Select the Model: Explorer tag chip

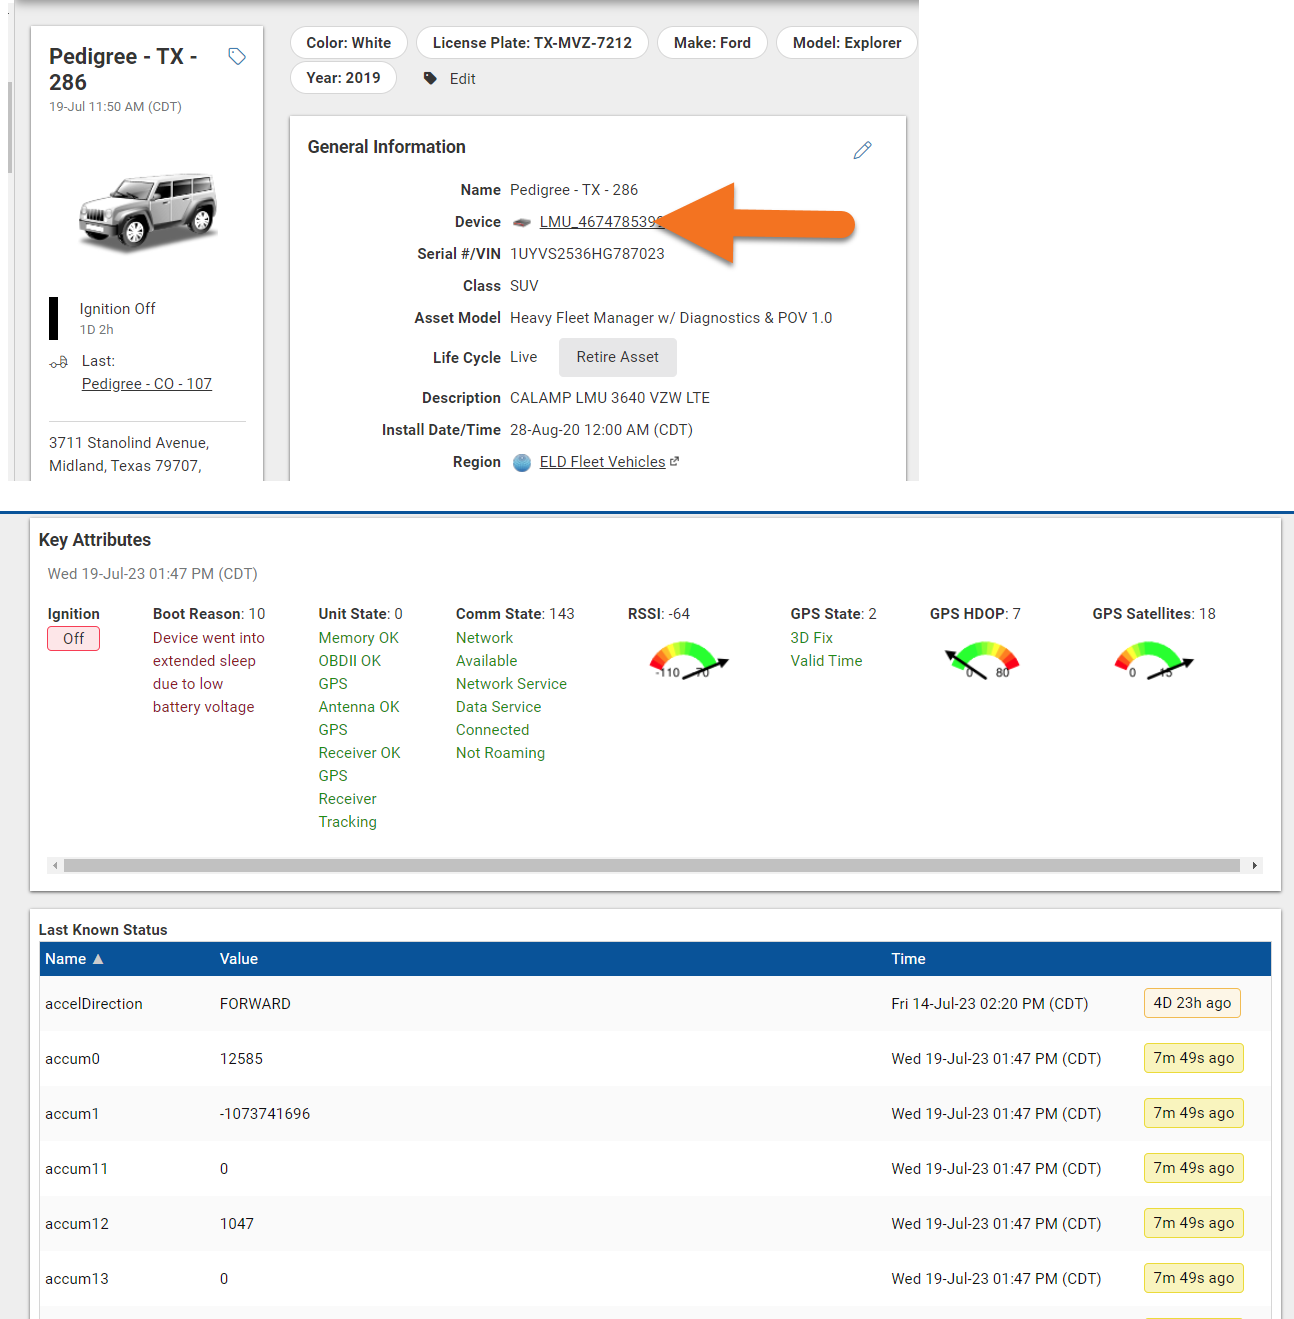847,43
